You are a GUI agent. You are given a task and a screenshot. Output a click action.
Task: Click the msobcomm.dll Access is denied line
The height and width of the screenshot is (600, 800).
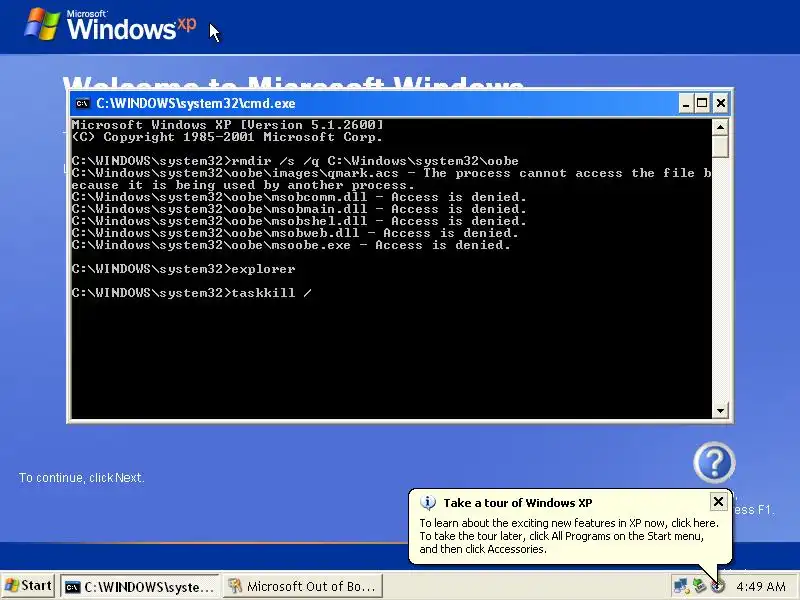[299, 197]
